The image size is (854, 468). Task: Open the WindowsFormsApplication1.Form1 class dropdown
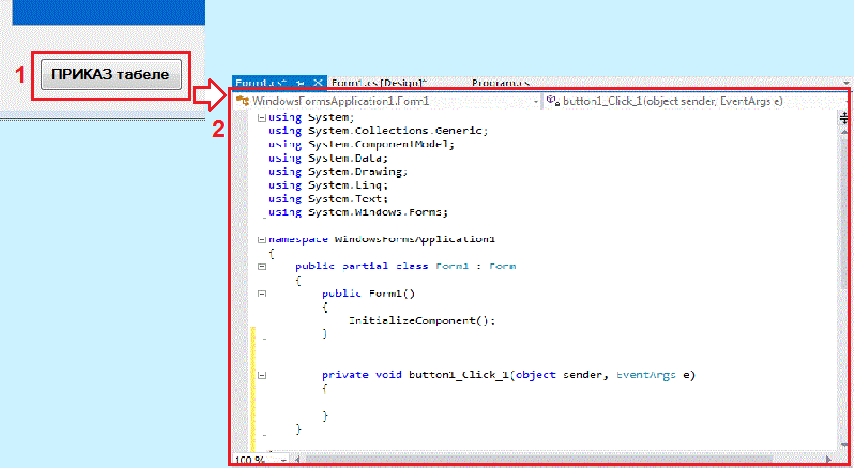388,101
